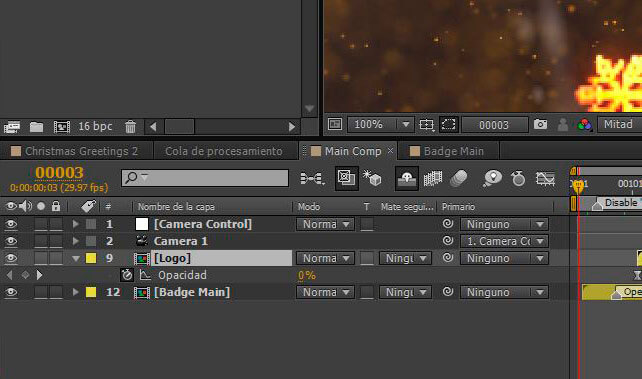Open the 16 bpc color depth setting
The image size is (642, 379).
pyautogui.click(x=95, y=126)
